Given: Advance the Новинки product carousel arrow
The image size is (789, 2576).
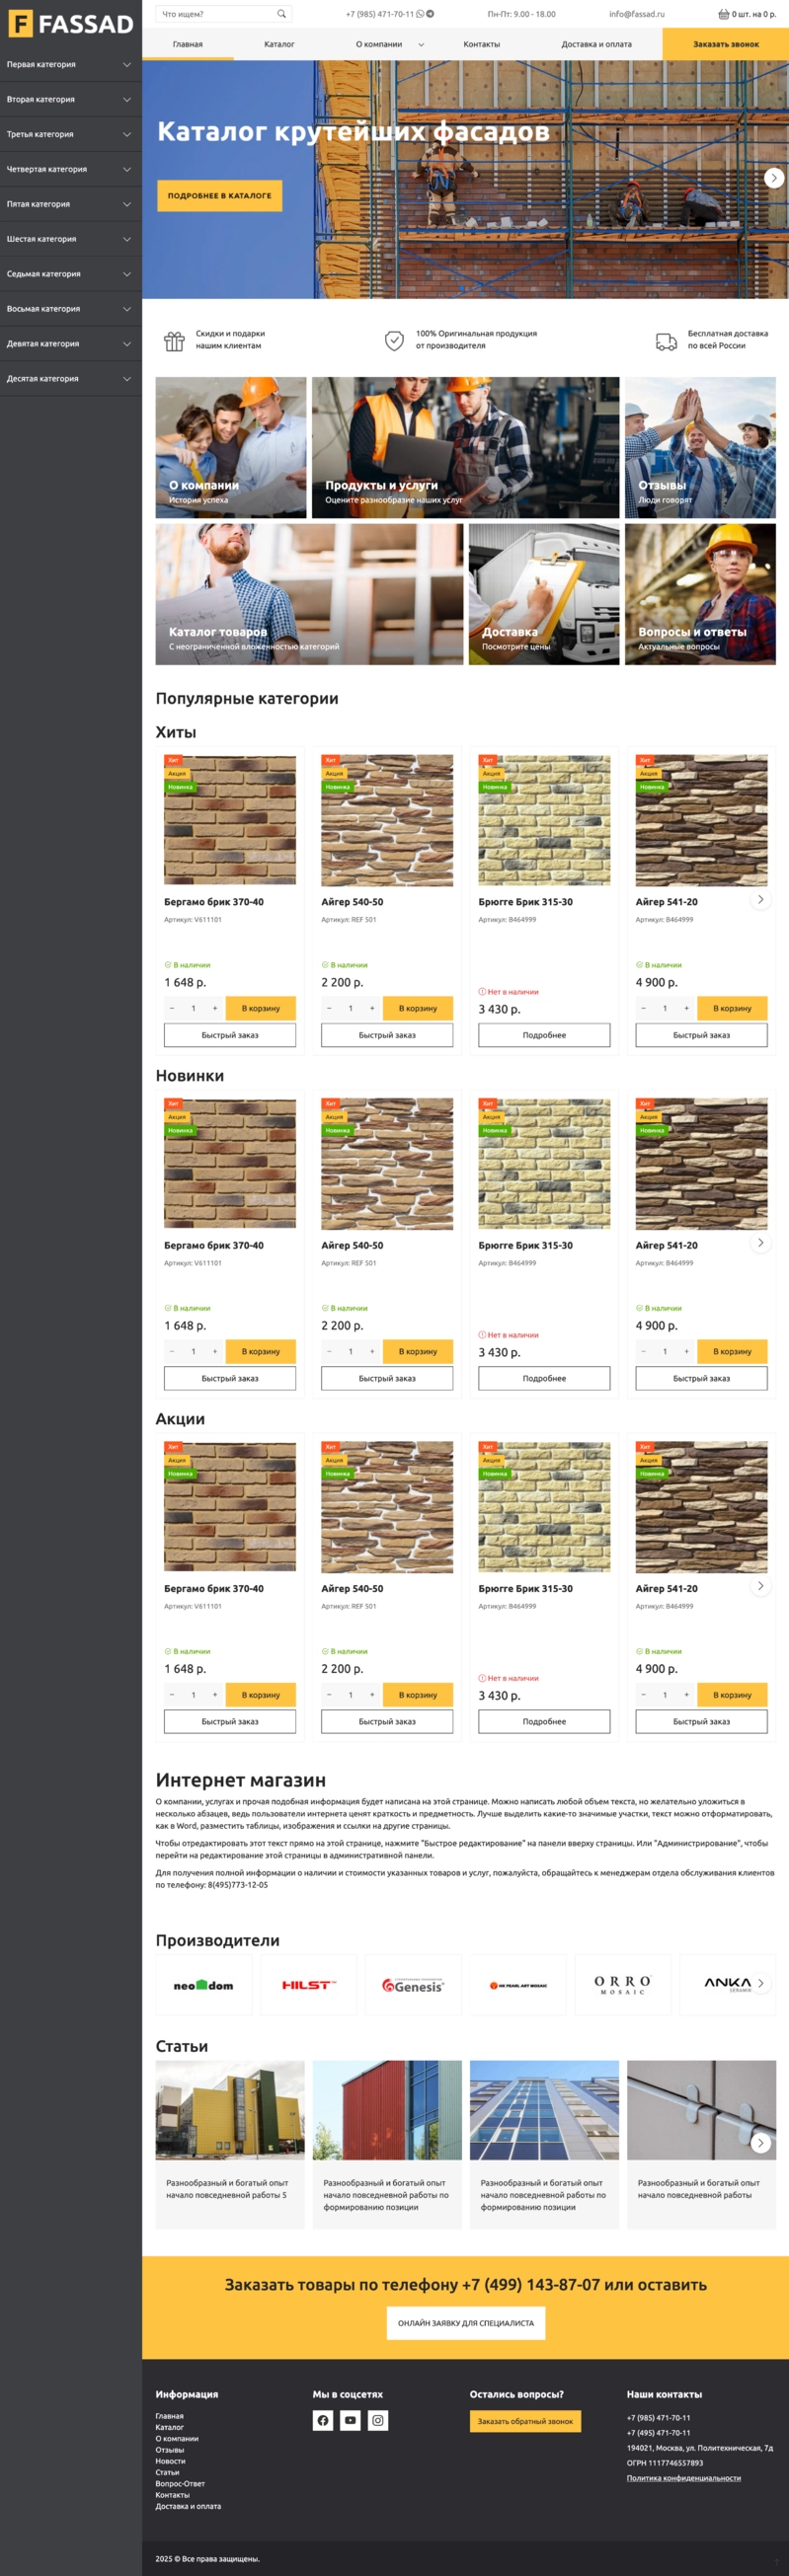Looking at the screenshot, I should tap(760, 1242).
